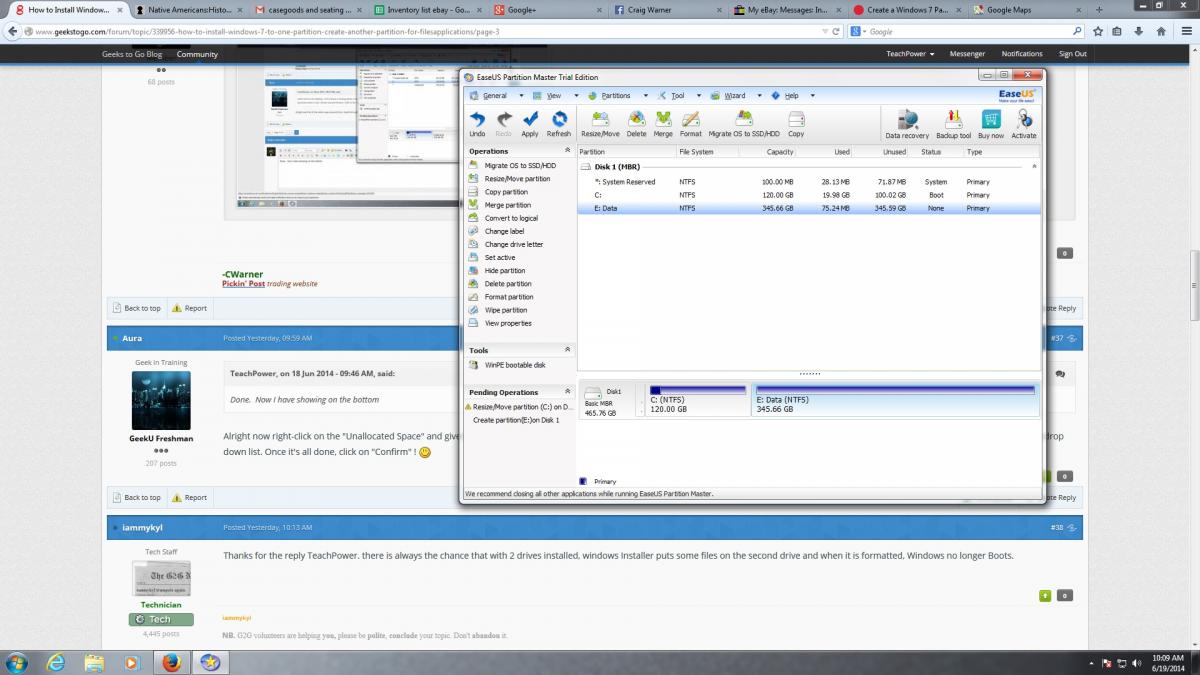Open the Firefox menu hamburger icon
Viewport: 1200px width, 675px height.
coord(1185,31)
